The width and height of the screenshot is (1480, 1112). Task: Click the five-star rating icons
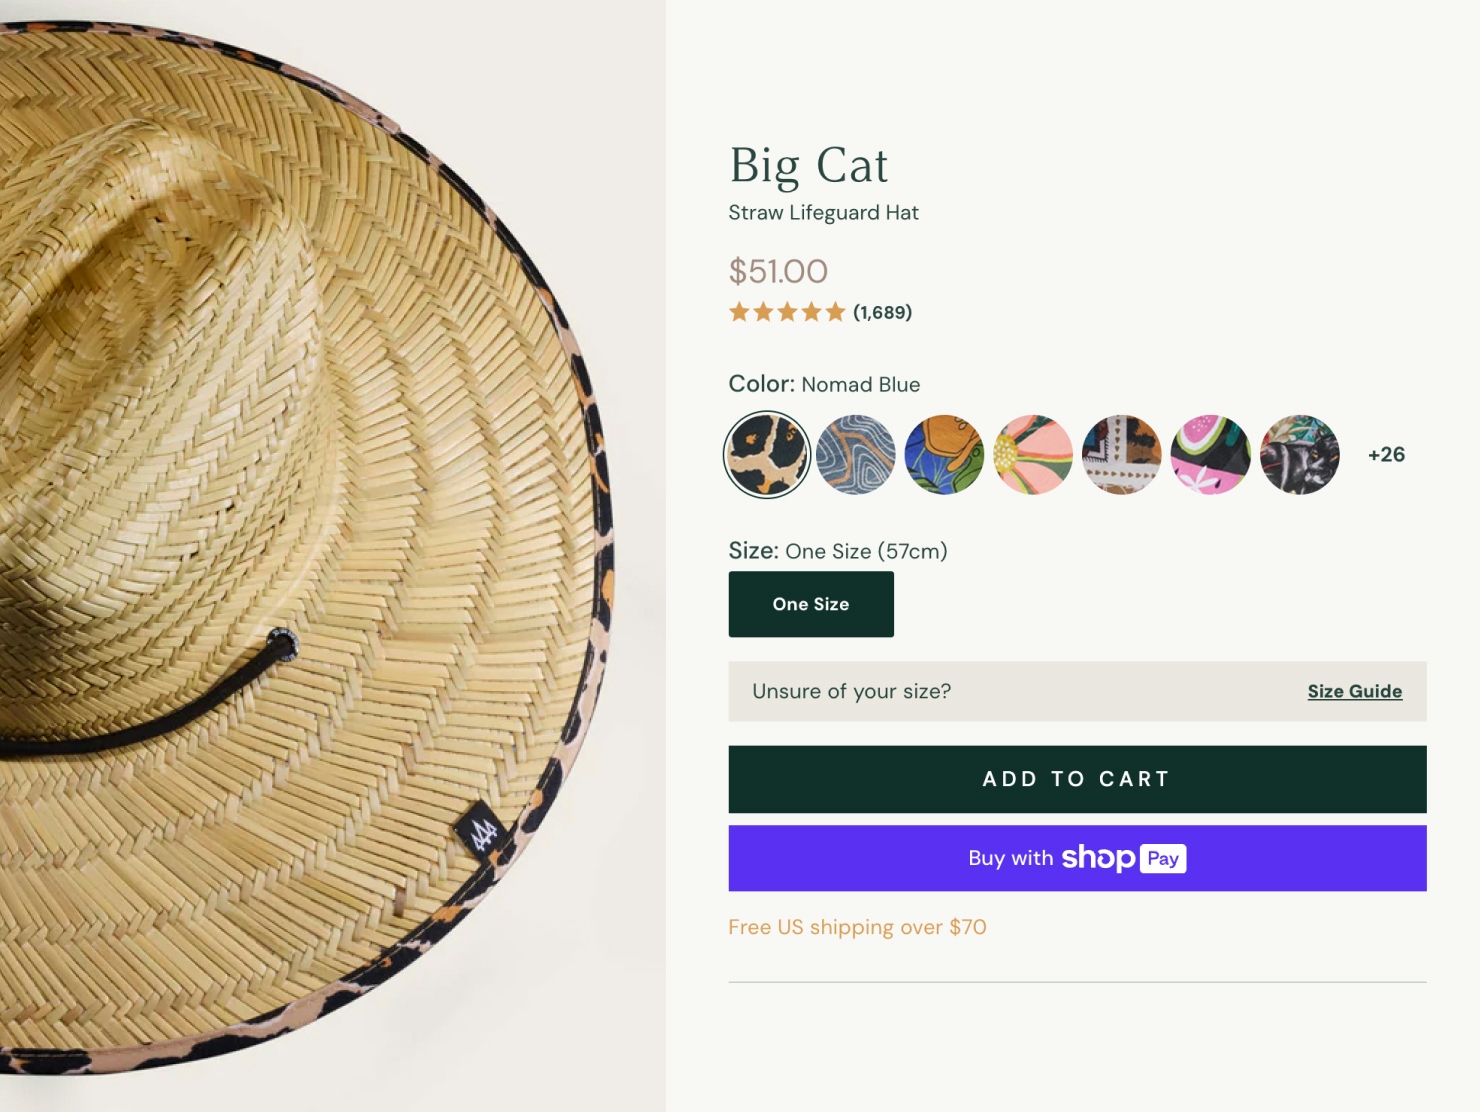click(x=787, y=312)
